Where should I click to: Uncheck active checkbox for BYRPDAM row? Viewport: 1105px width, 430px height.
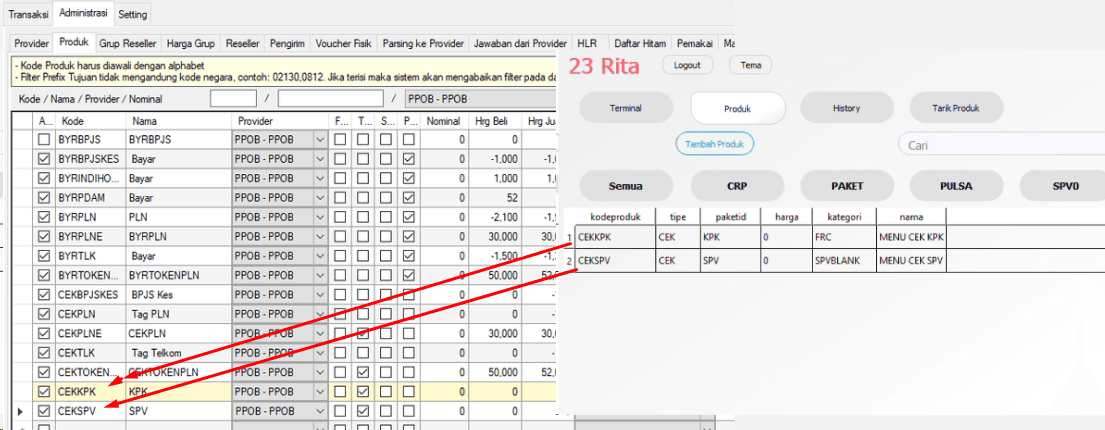[44, 198]
